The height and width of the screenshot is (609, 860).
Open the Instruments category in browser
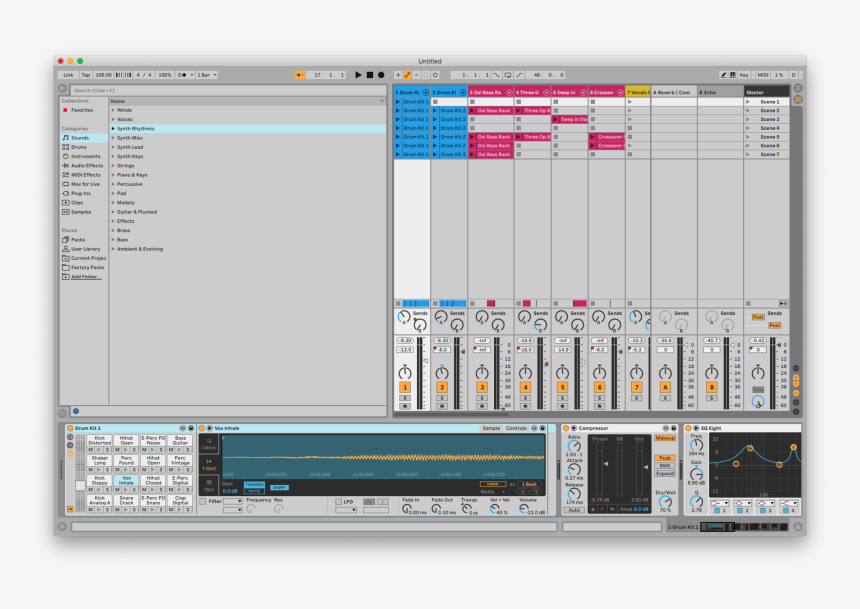[85, 156]
